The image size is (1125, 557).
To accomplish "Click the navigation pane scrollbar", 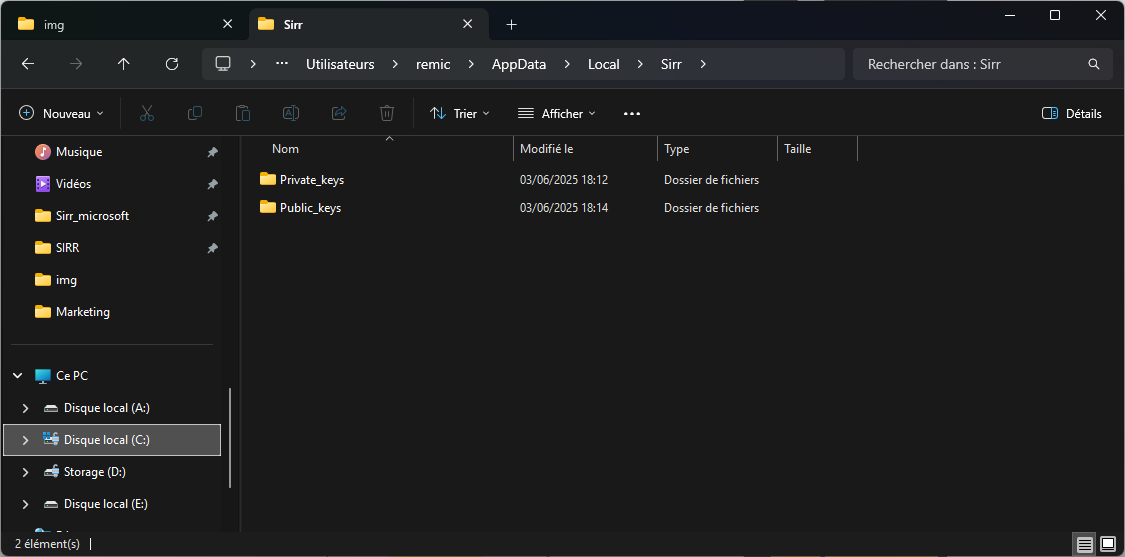I will pyautogui.click(x=230, y=438).
